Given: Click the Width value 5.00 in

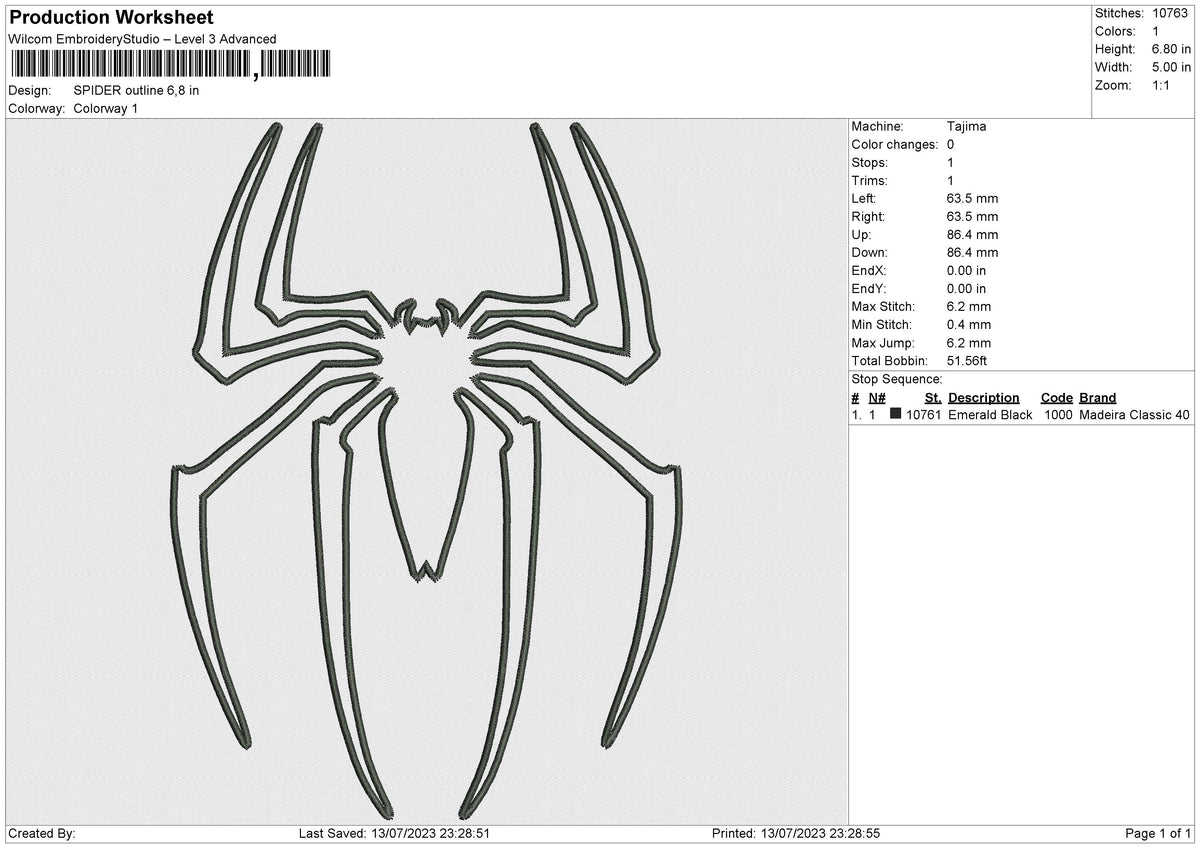Looking at the screenshot, I should pos(1170,67).
